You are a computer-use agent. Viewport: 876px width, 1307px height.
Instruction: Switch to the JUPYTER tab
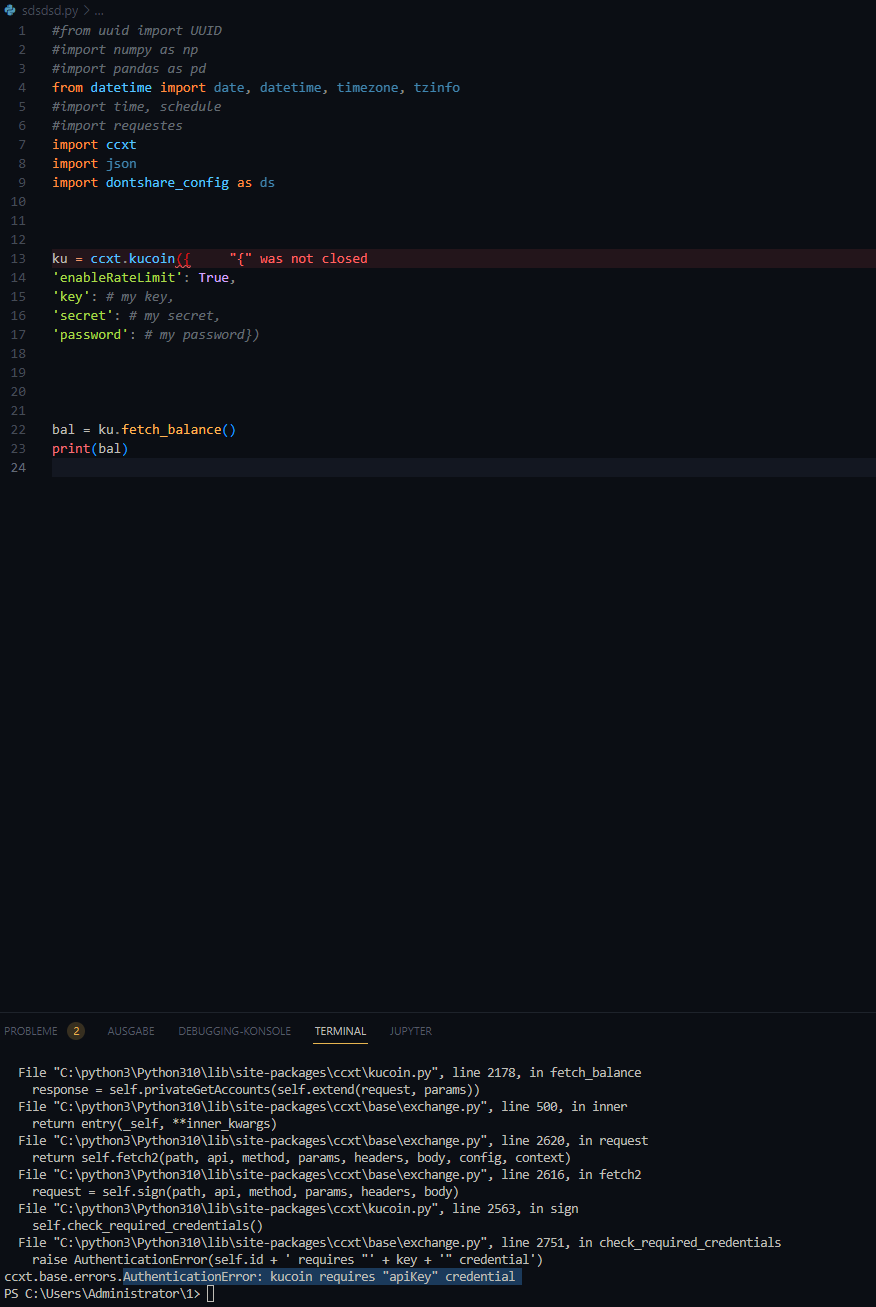(410, 1031)
